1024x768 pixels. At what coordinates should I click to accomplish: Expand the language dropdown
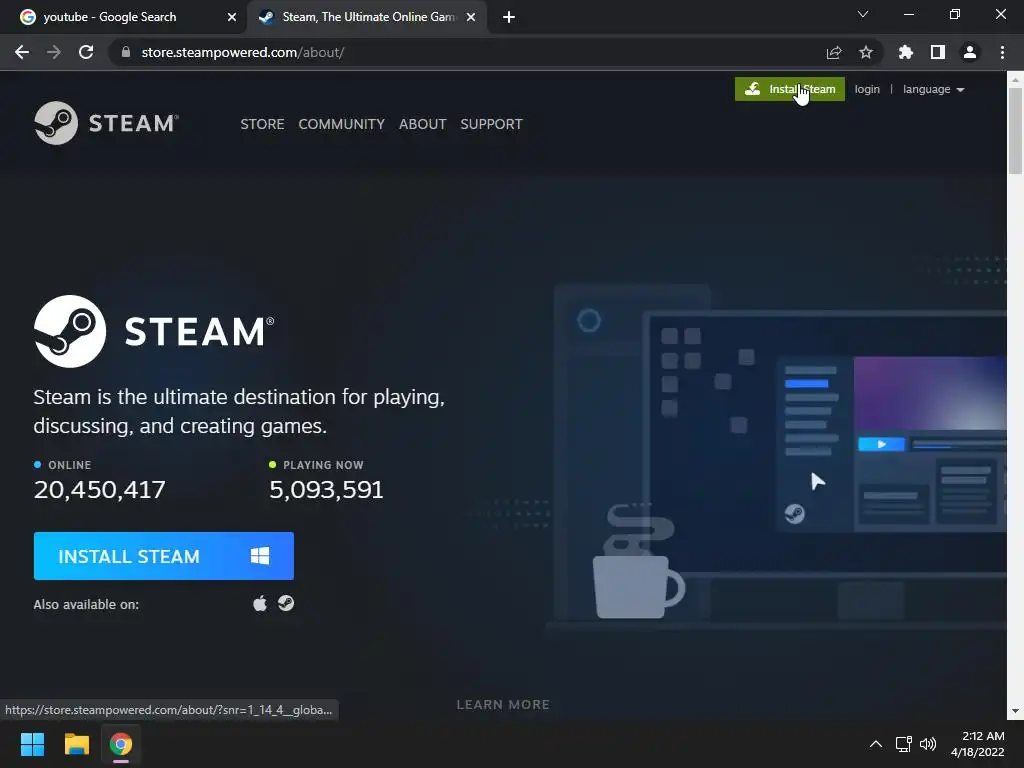933,89
